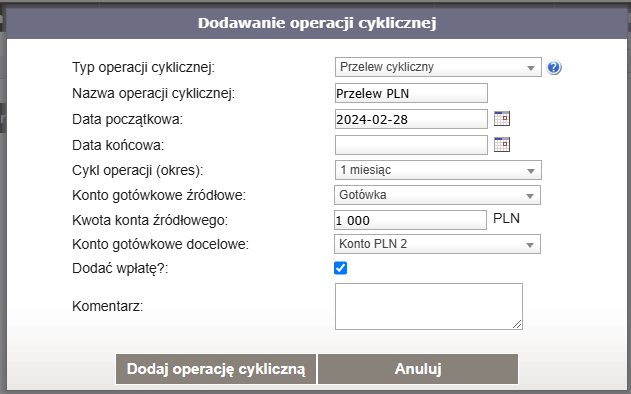Click the Dodać wpłatę? label text
Screen dimensions: 631x394
pyautogui.click(x=120, y=268)
